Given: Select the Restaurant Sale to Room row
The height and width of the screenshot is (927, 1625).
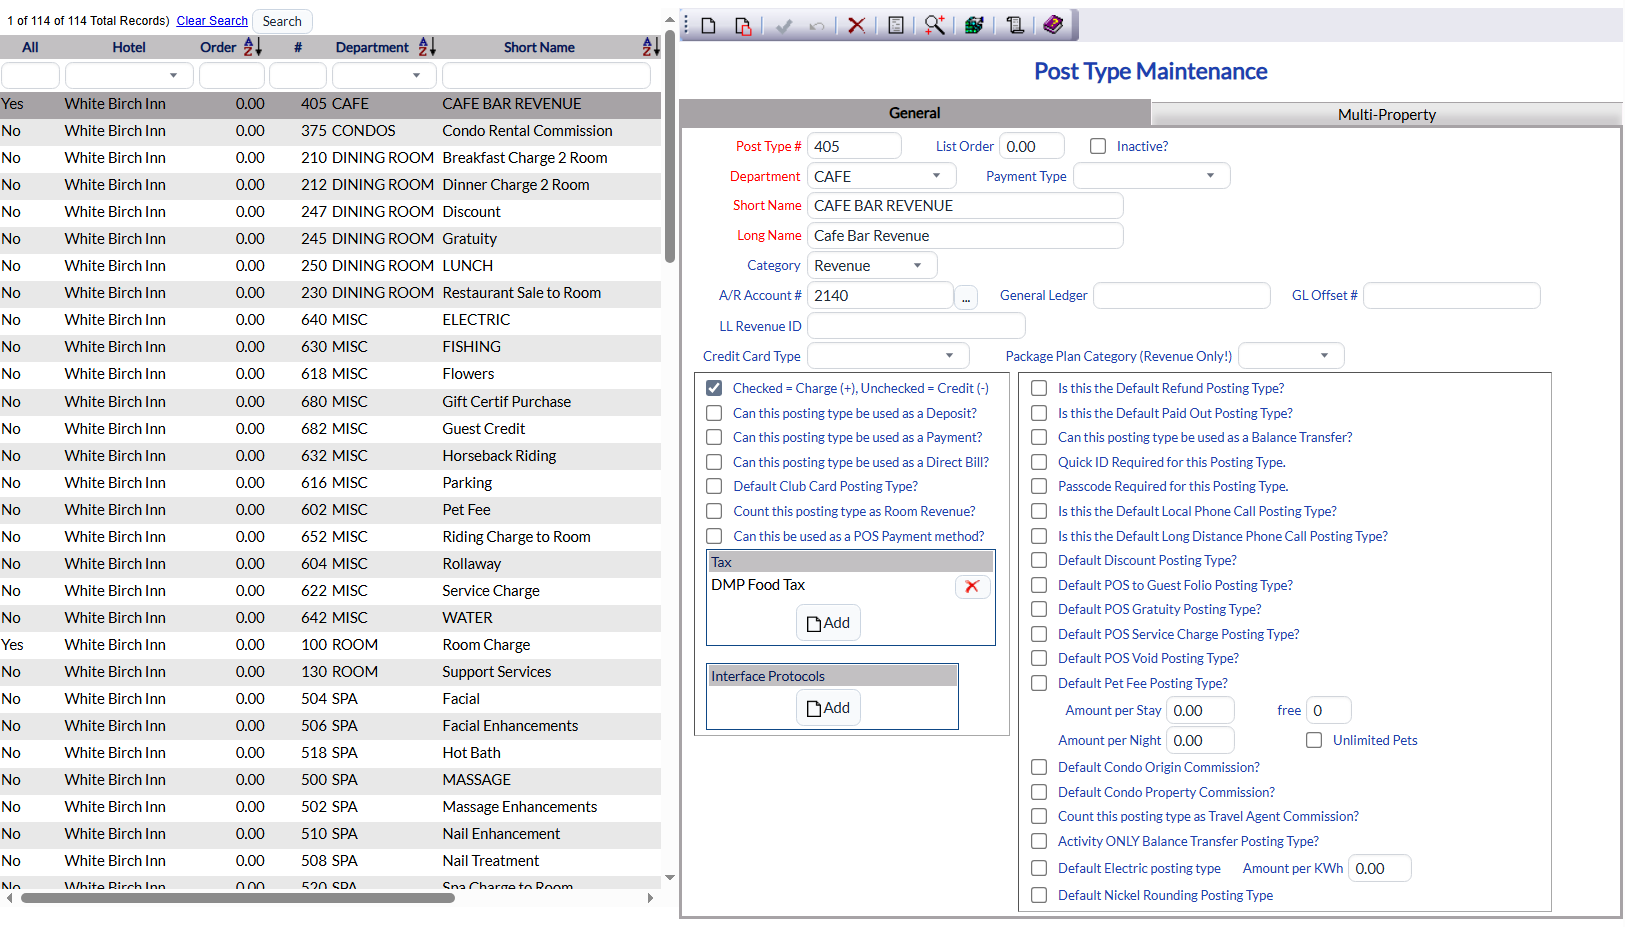Looking at the screenshot, I should pyautogui.click(x=330, y=293).
